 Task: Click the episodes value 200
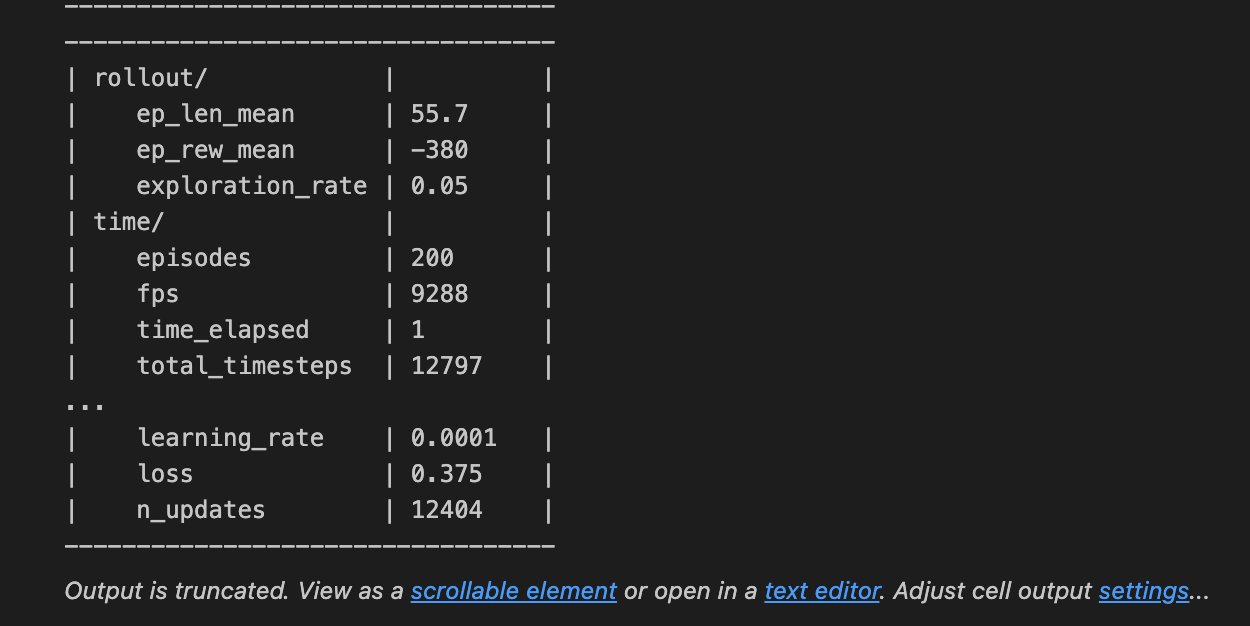coord(432,258)
